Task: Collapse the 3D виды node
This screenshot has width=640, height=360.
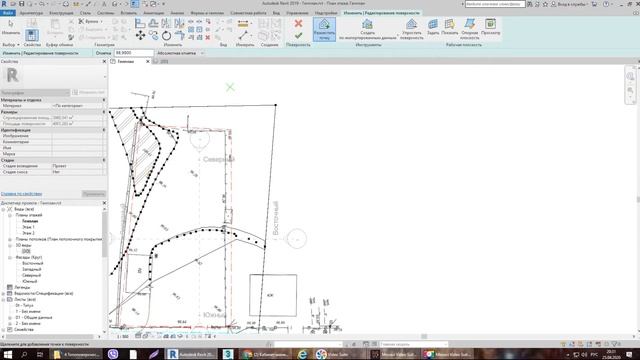Action: [10, 245]
